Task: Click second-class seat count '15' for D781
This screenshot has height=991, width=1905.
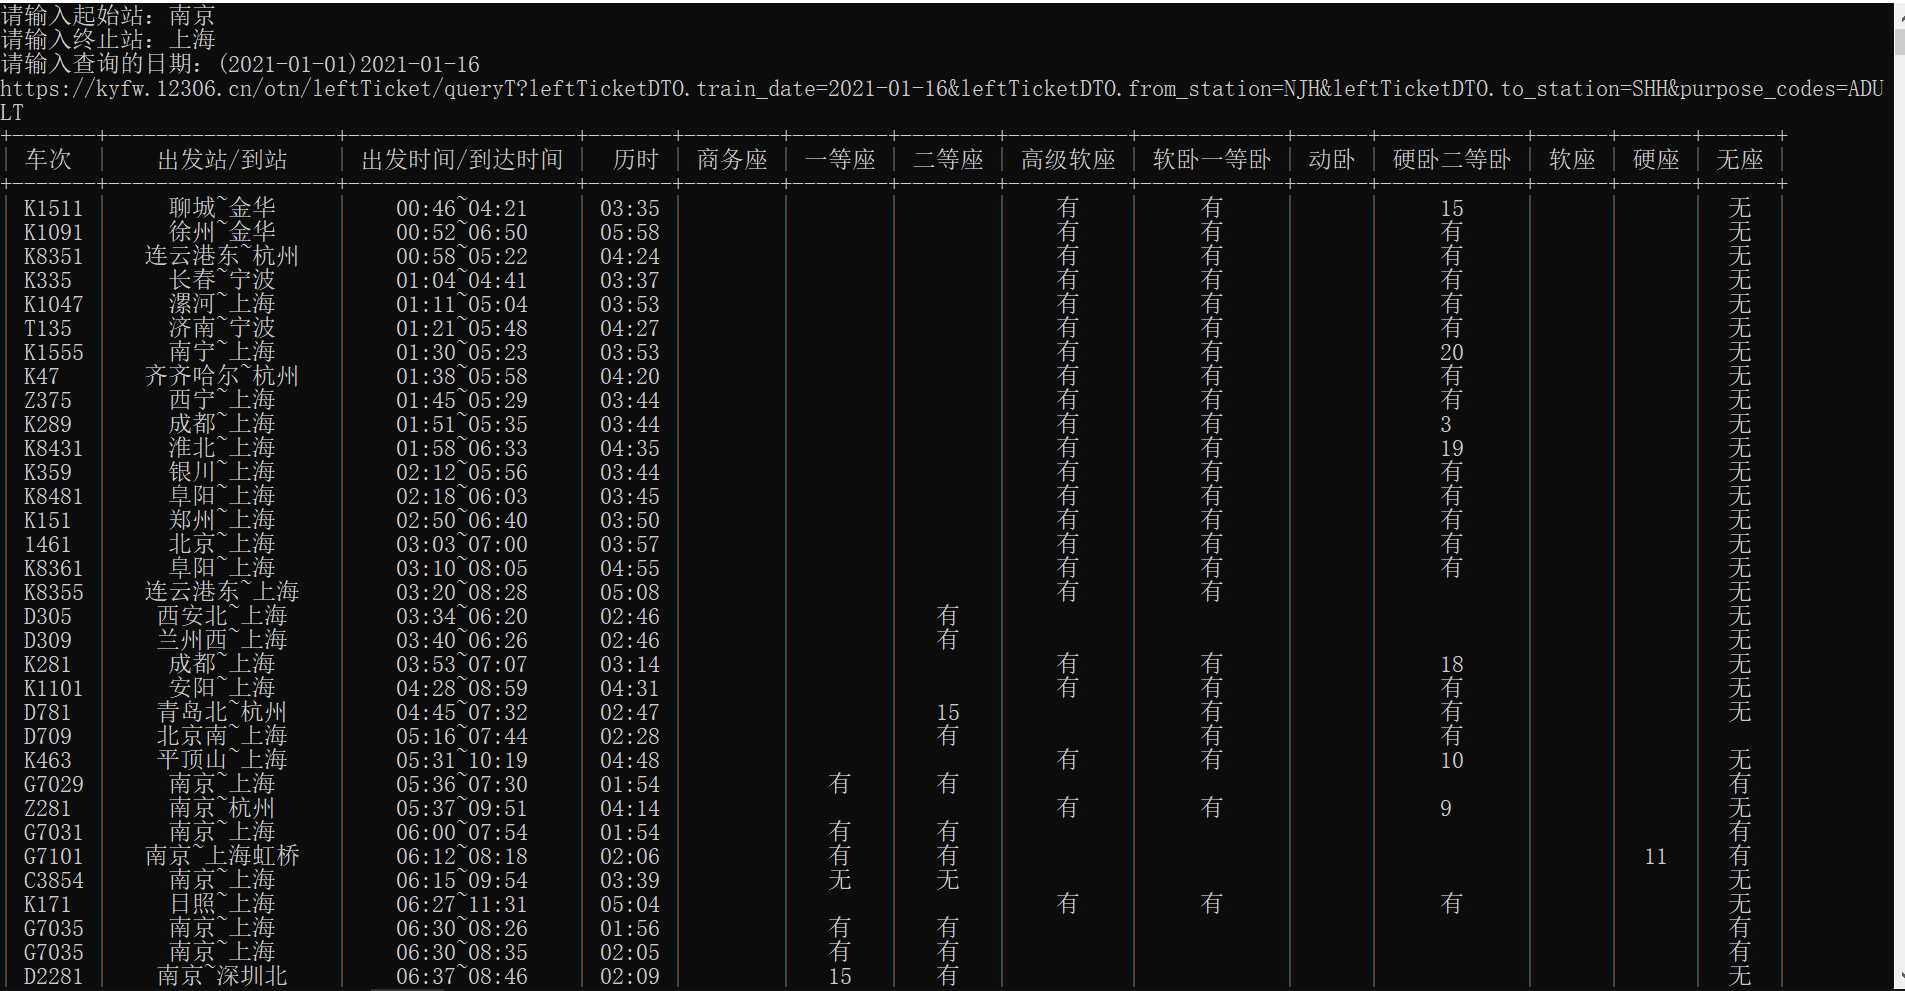Action: tap(948, 712)
